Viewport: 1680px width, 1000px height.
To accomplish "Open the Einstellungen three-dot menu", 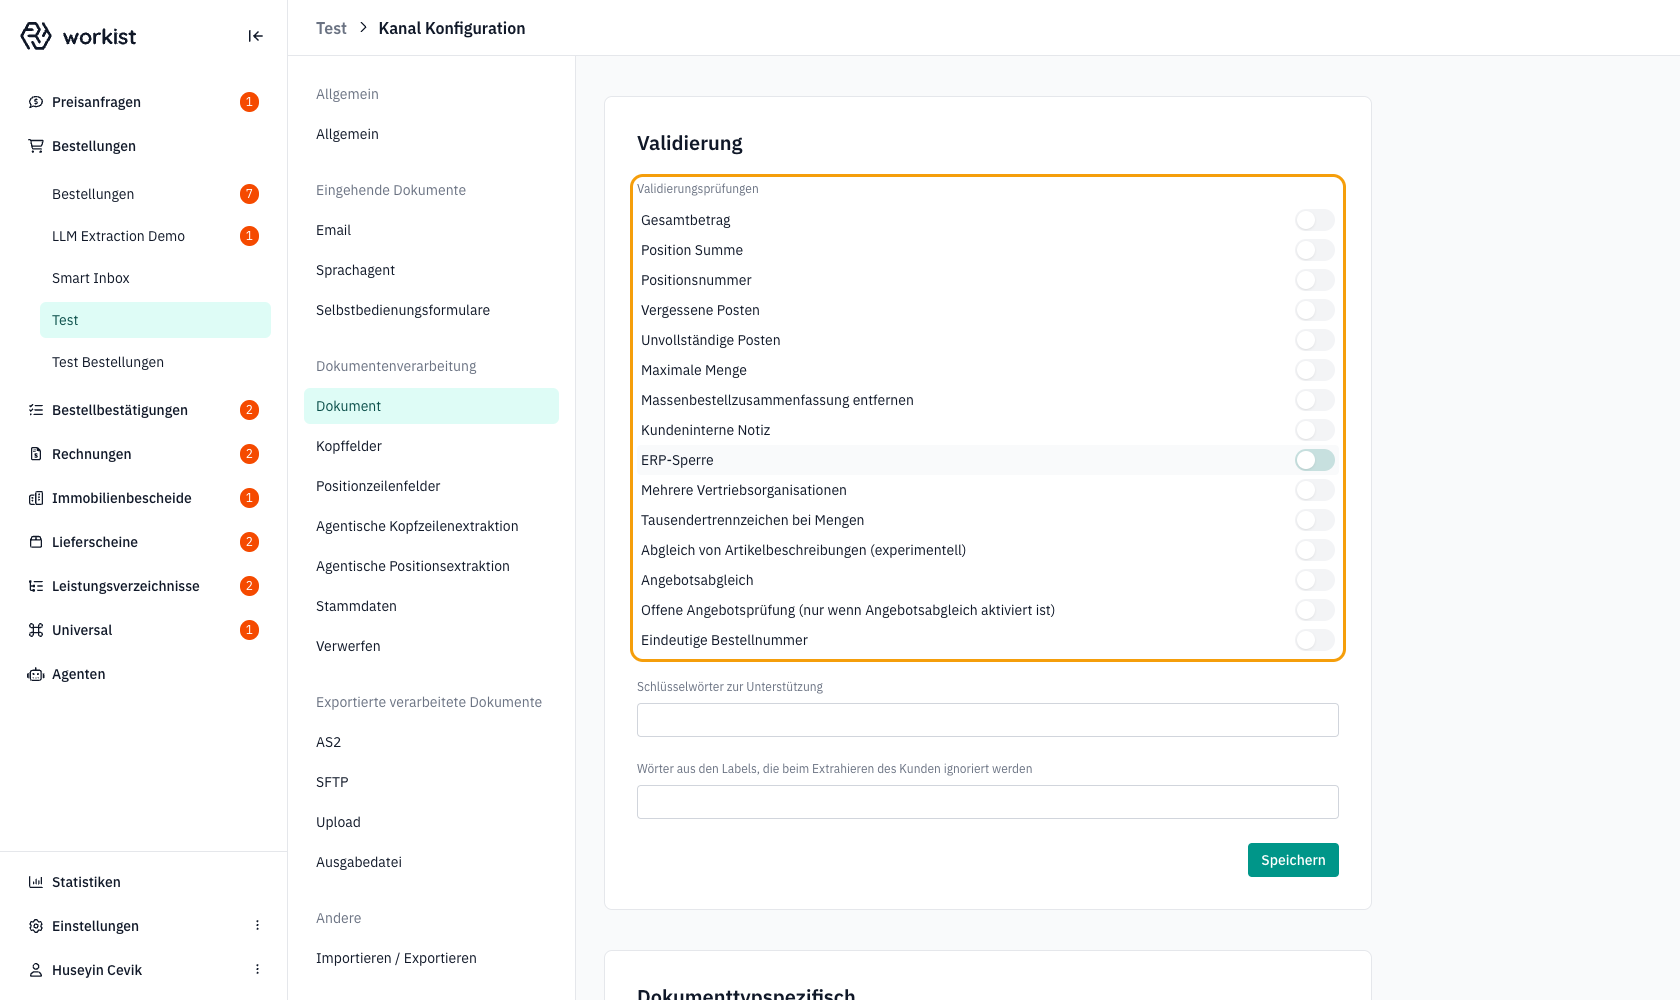I will 257,926.
